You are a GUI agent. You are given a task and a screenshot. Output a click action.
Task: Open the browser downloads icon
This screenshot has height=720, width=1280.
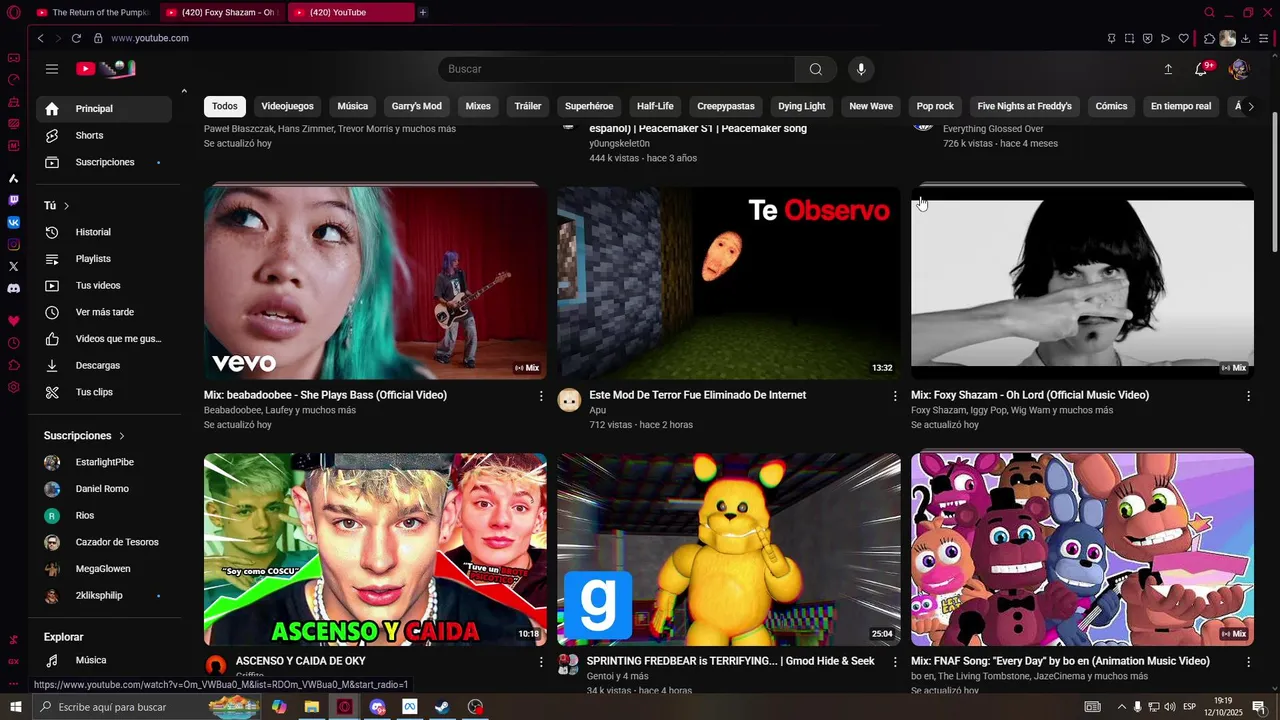tap(1246, 38)
